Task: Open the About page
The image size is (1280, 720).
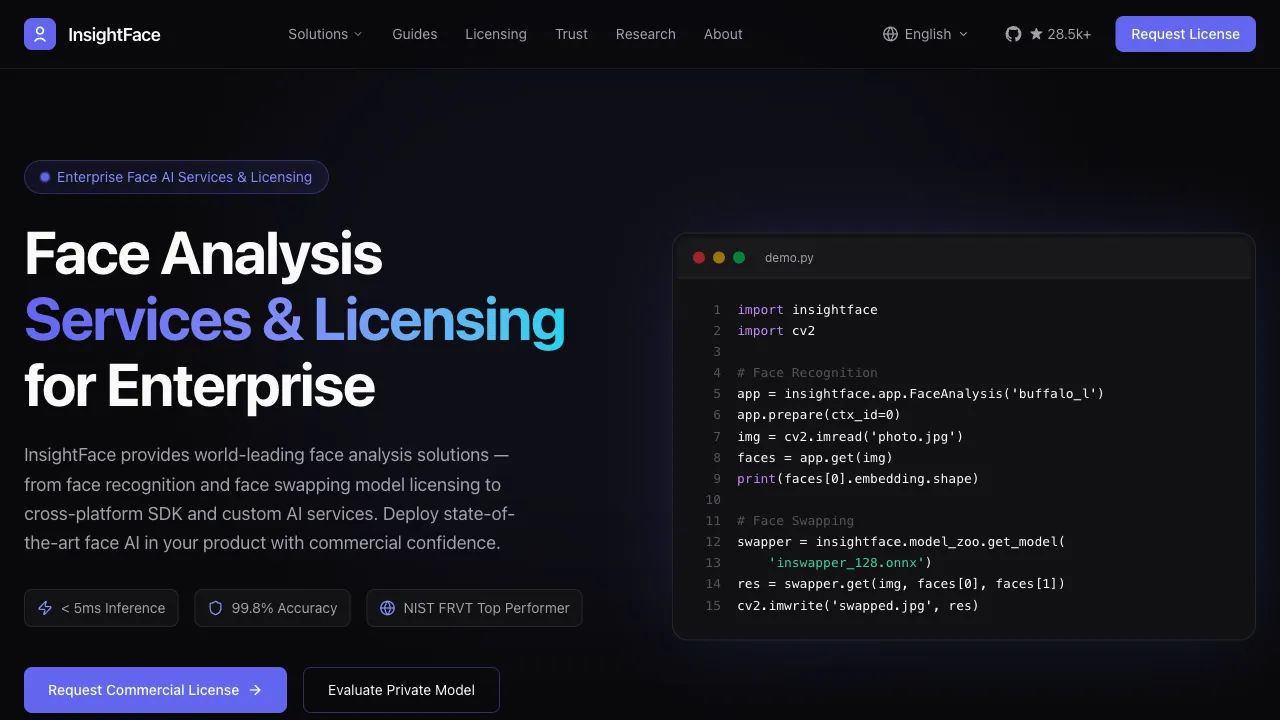Action: (x=723, y=34)
